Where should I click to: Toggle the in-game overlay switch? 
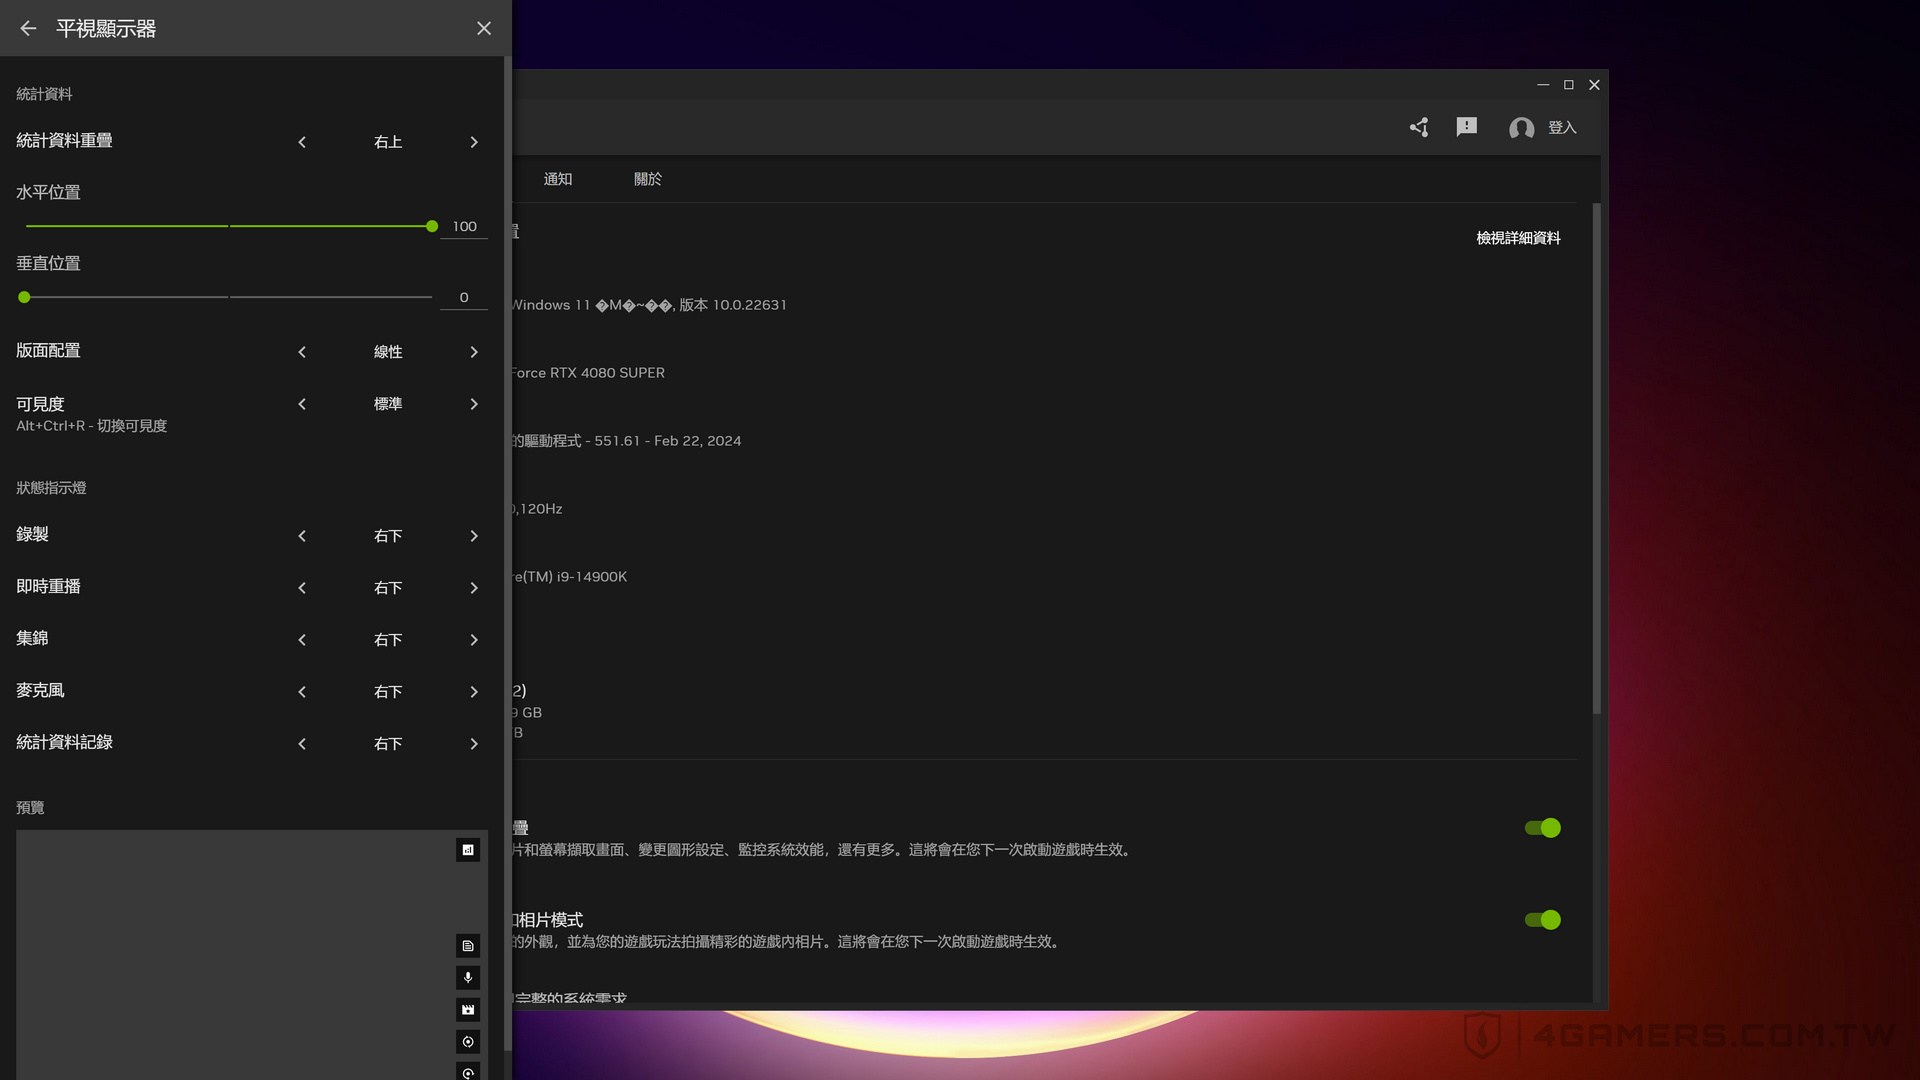point(1542,828)
